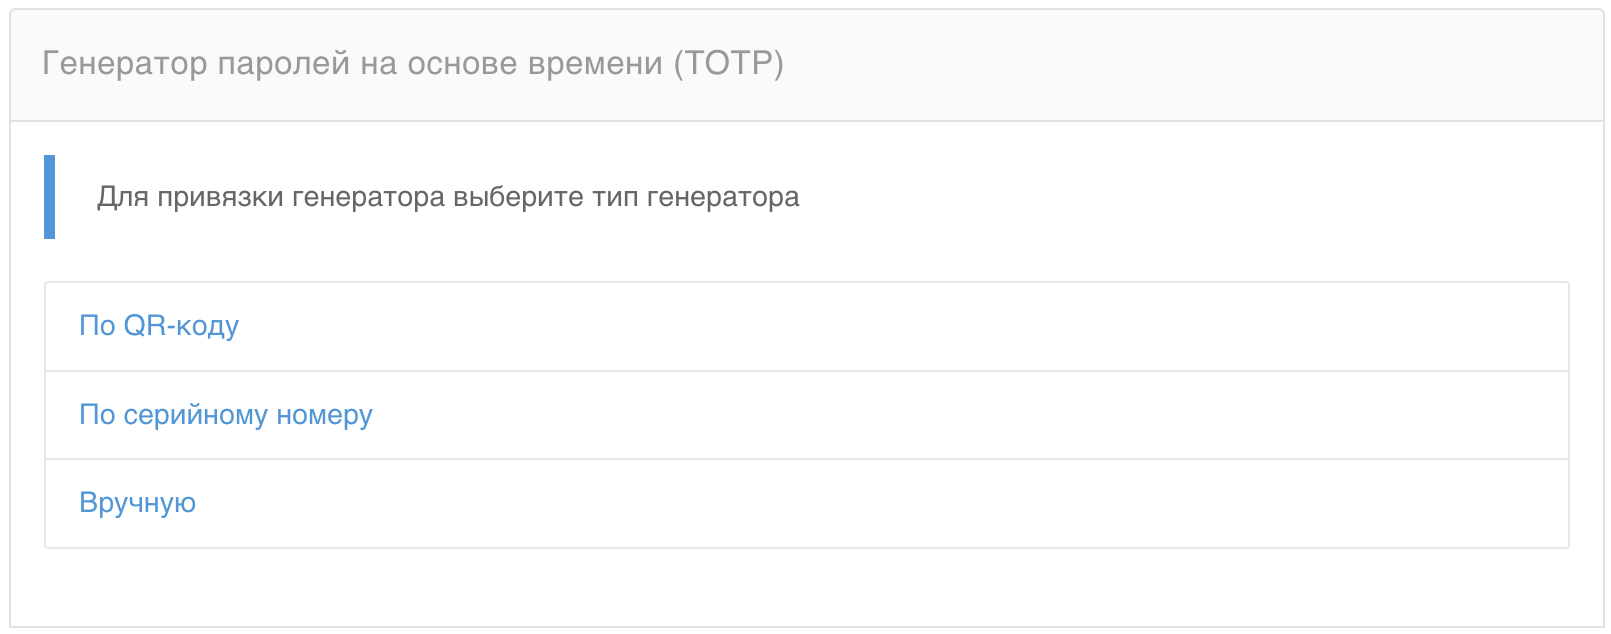The height and width of the screenshot is (634, 1611).
Task: Click the blue info callout bar
Action: pyautogui.click(x=49, y=197)
